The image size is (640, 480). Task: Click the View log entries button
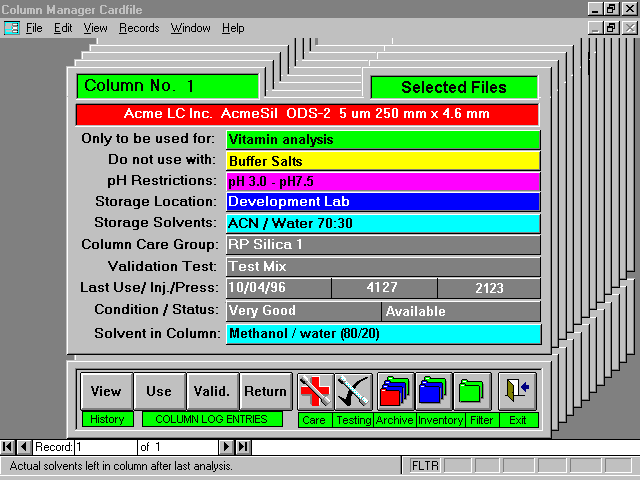107,391
